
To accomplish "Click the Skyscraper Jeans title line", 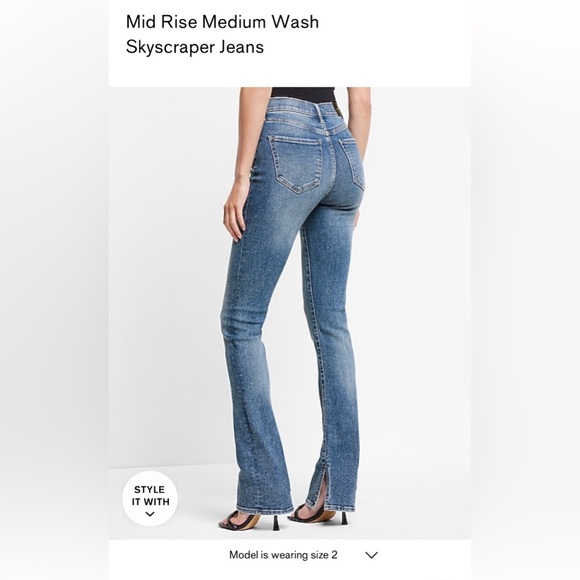I will click(195, 47).
